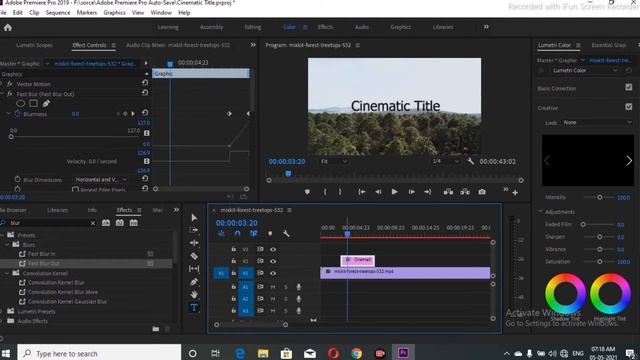
Task: Toggle V2 track output eye
Action: 273,261
